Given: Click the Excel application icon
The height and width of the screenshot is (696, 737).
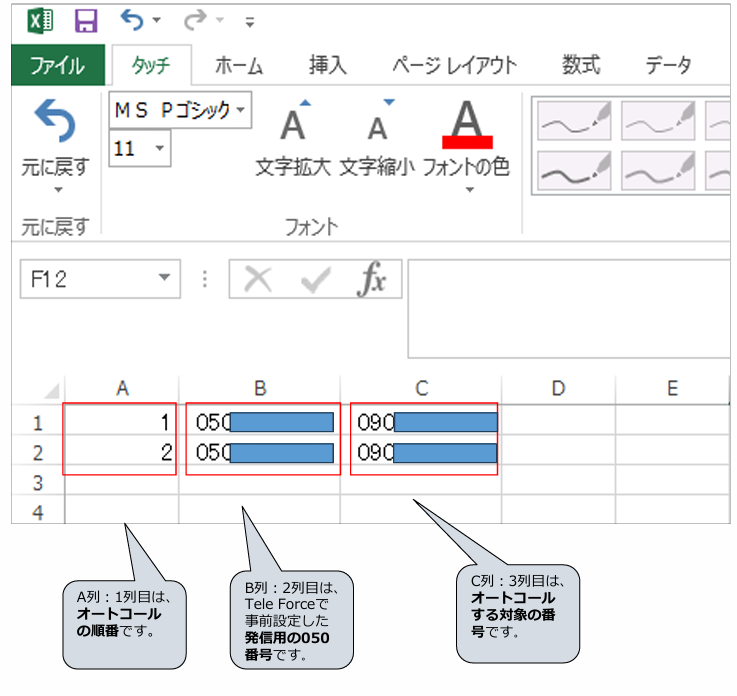Looking at the screenshot, I should pos(40,21).
